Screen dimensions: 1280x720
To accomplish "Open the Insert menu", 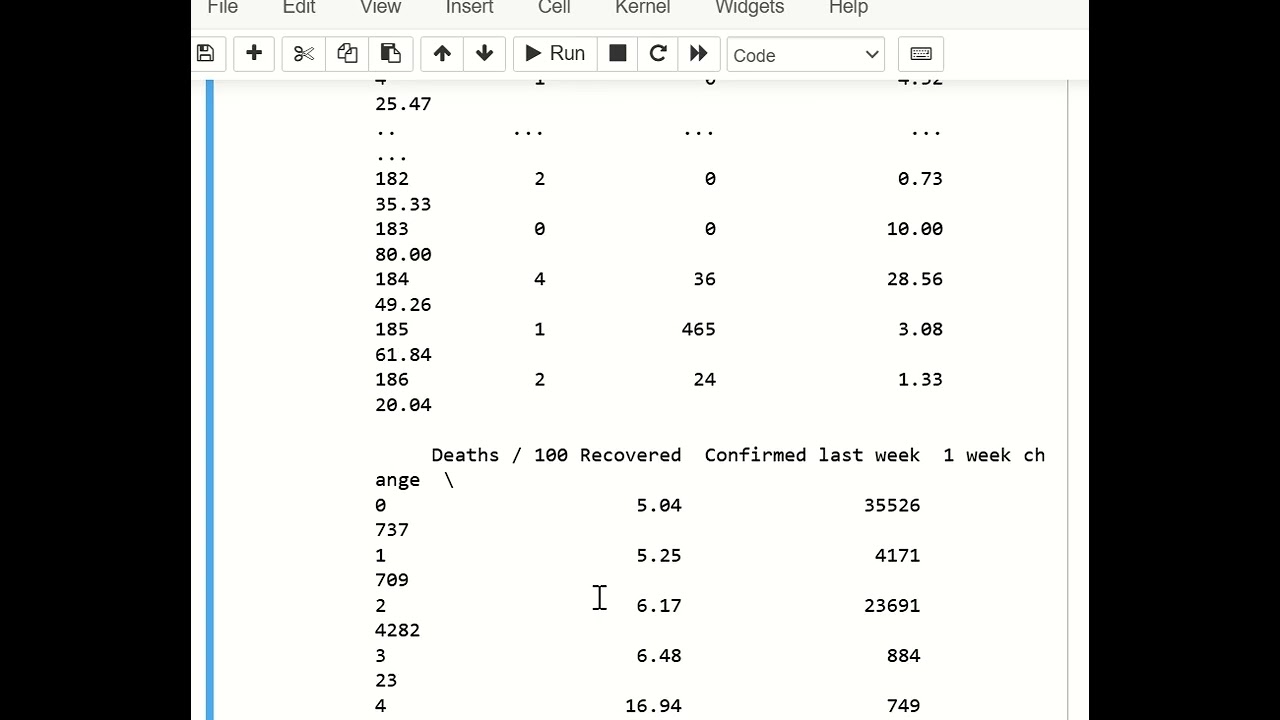I will [x=469, y=8].
